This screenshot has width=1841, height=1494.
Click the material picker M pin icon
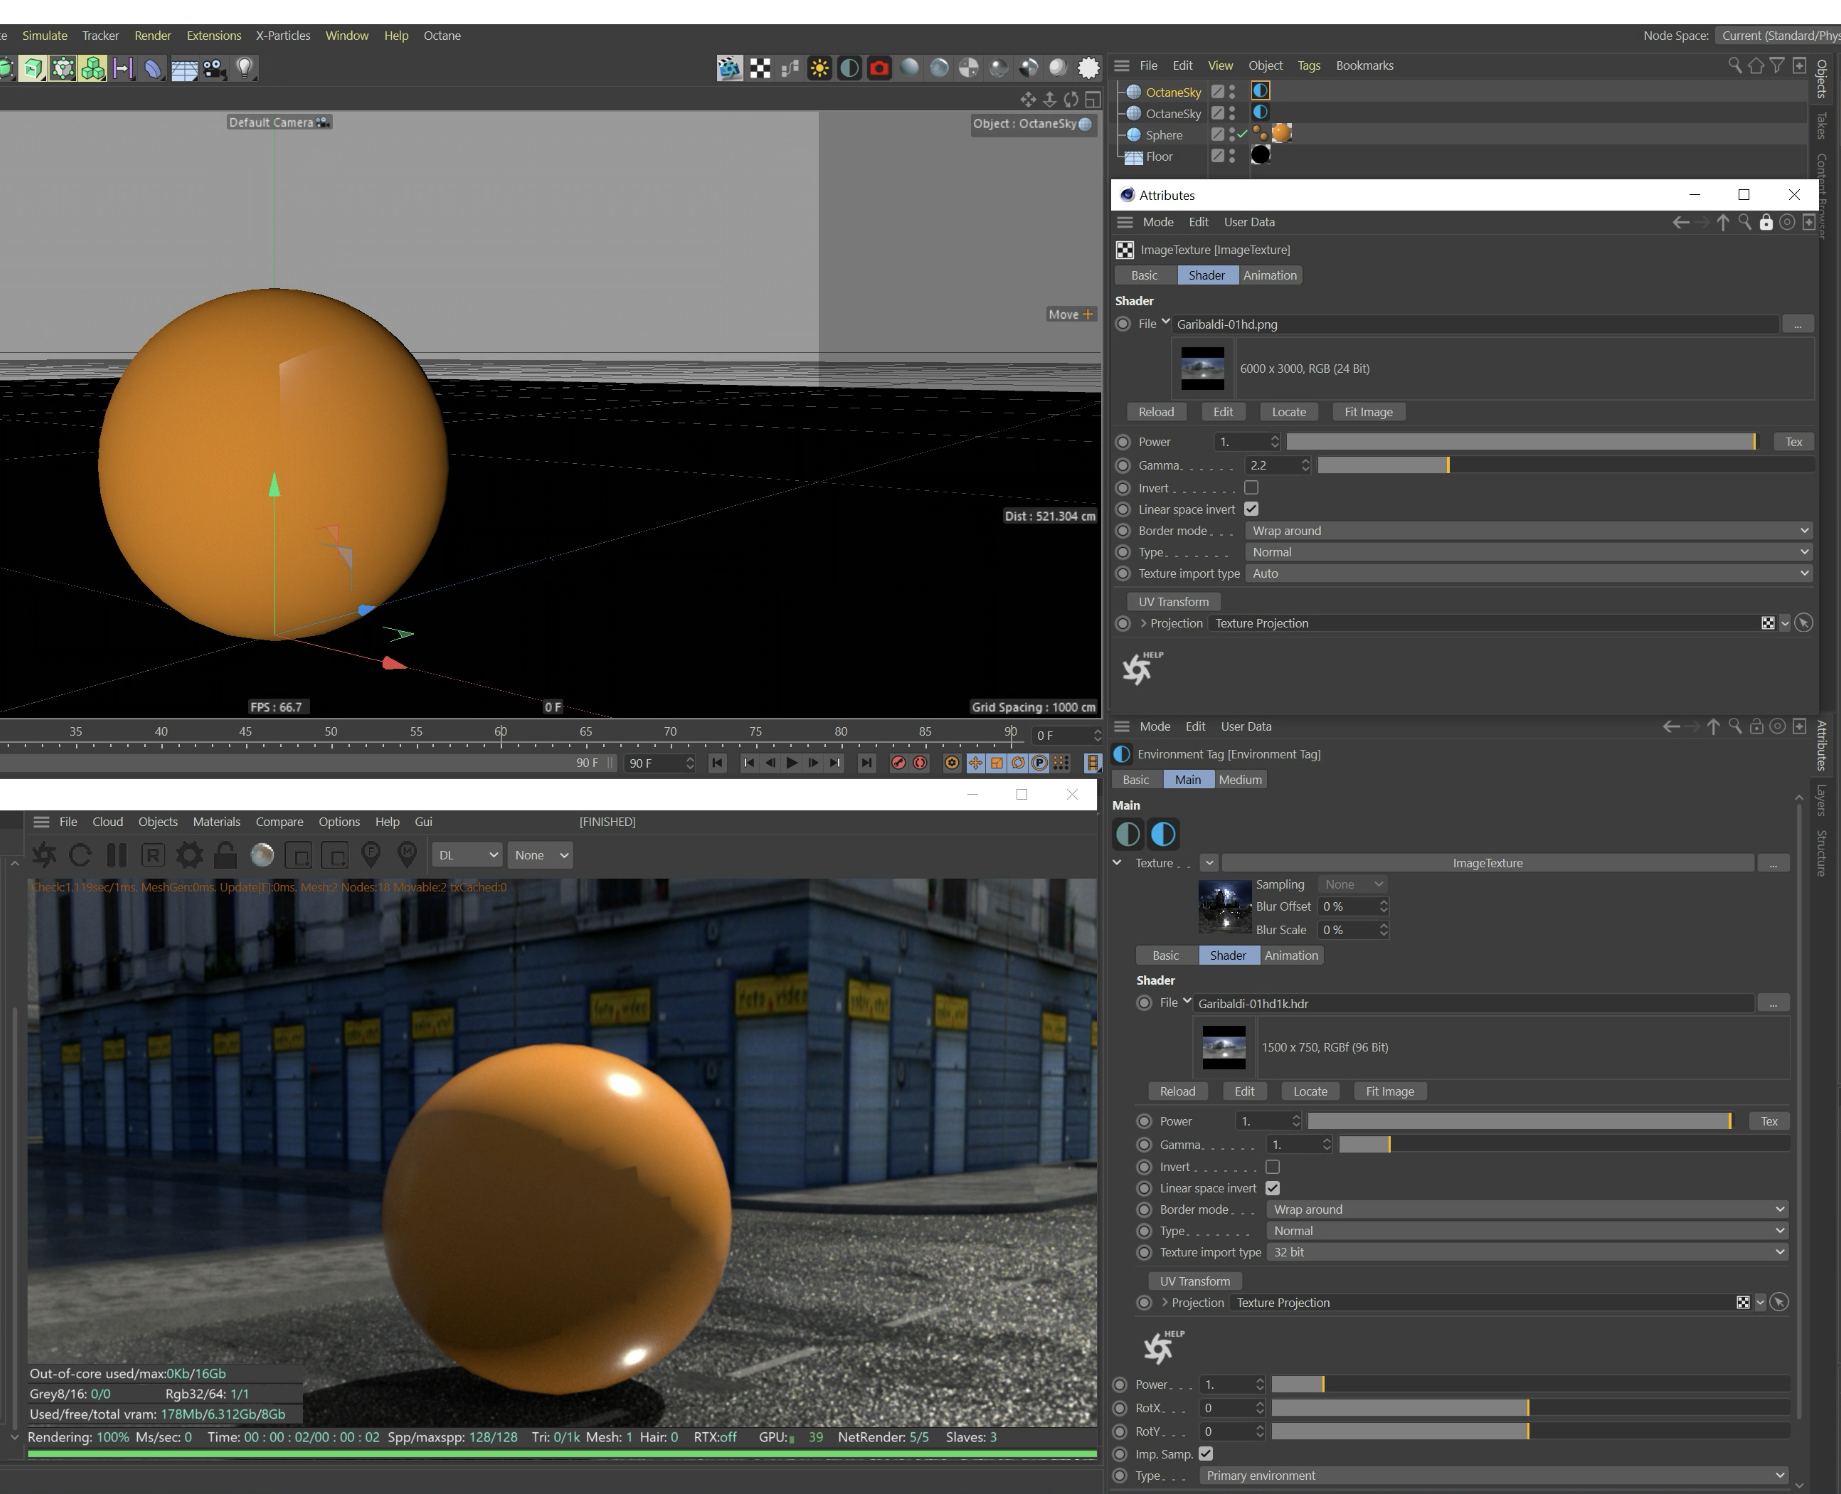407,855
